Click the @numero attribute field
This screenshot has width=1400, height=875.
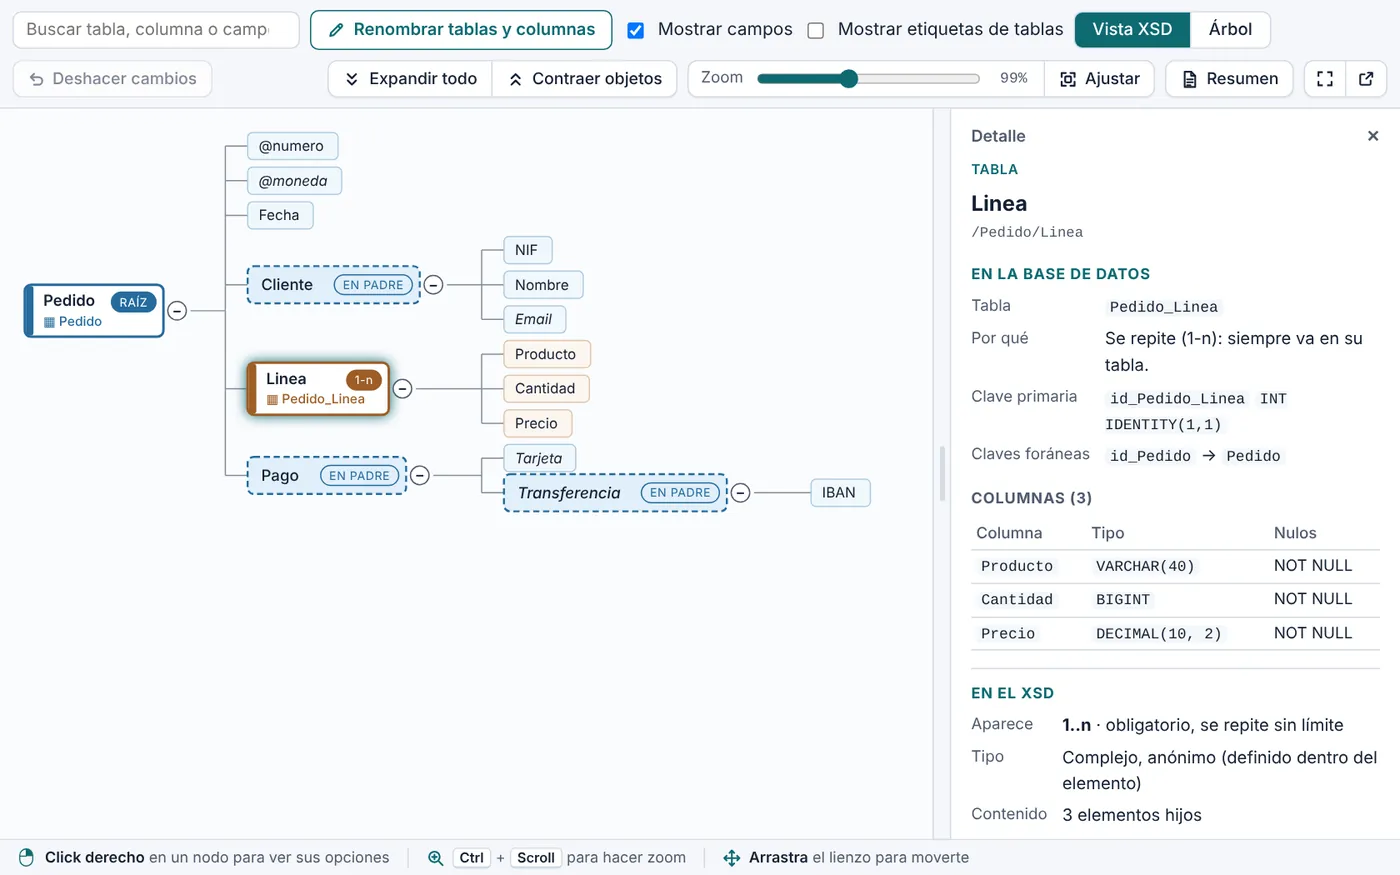pyautogui.click(x=292, y=146)
